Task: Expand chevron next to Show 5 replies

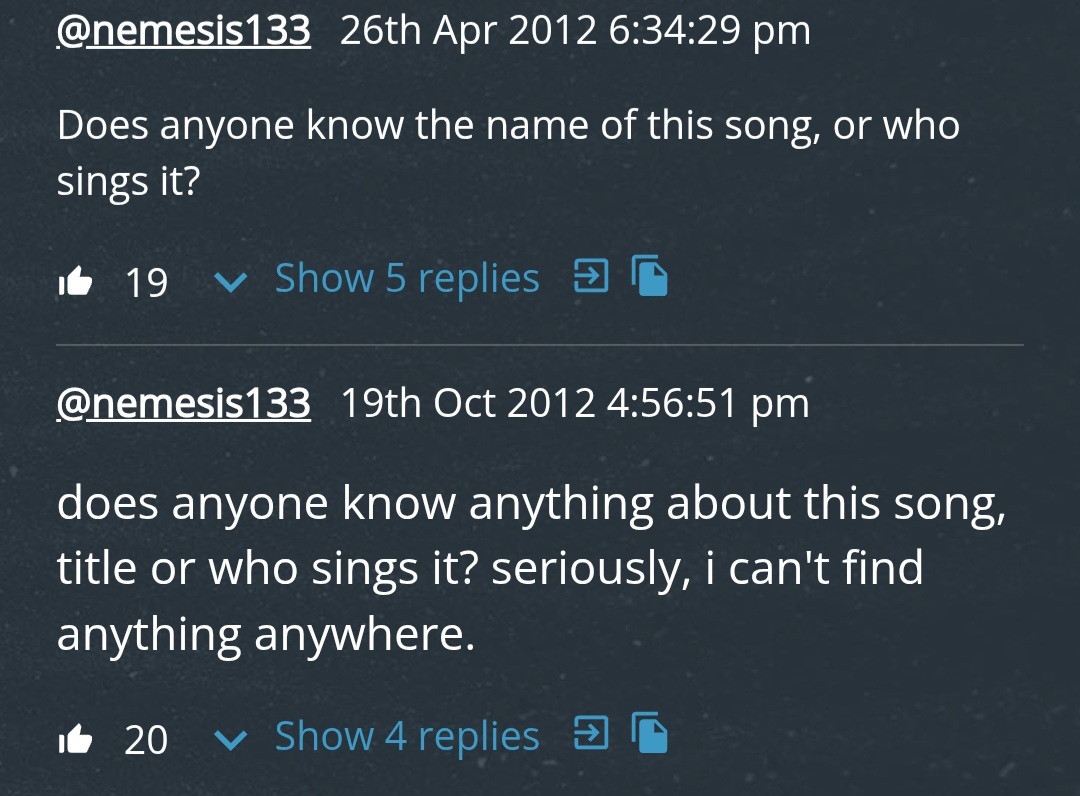Action: tap(231, 283)
